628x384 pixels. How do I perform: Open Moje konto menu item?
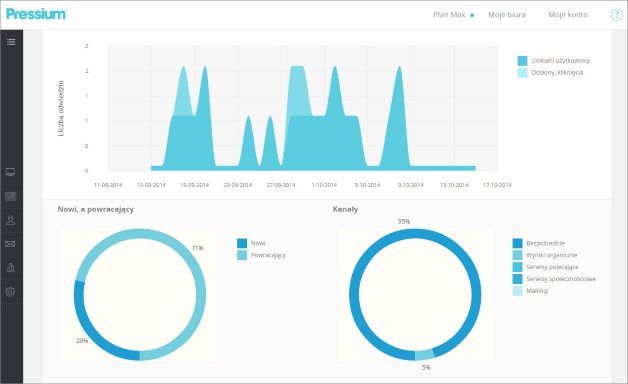pyautogui.click(x=568, y=15)
